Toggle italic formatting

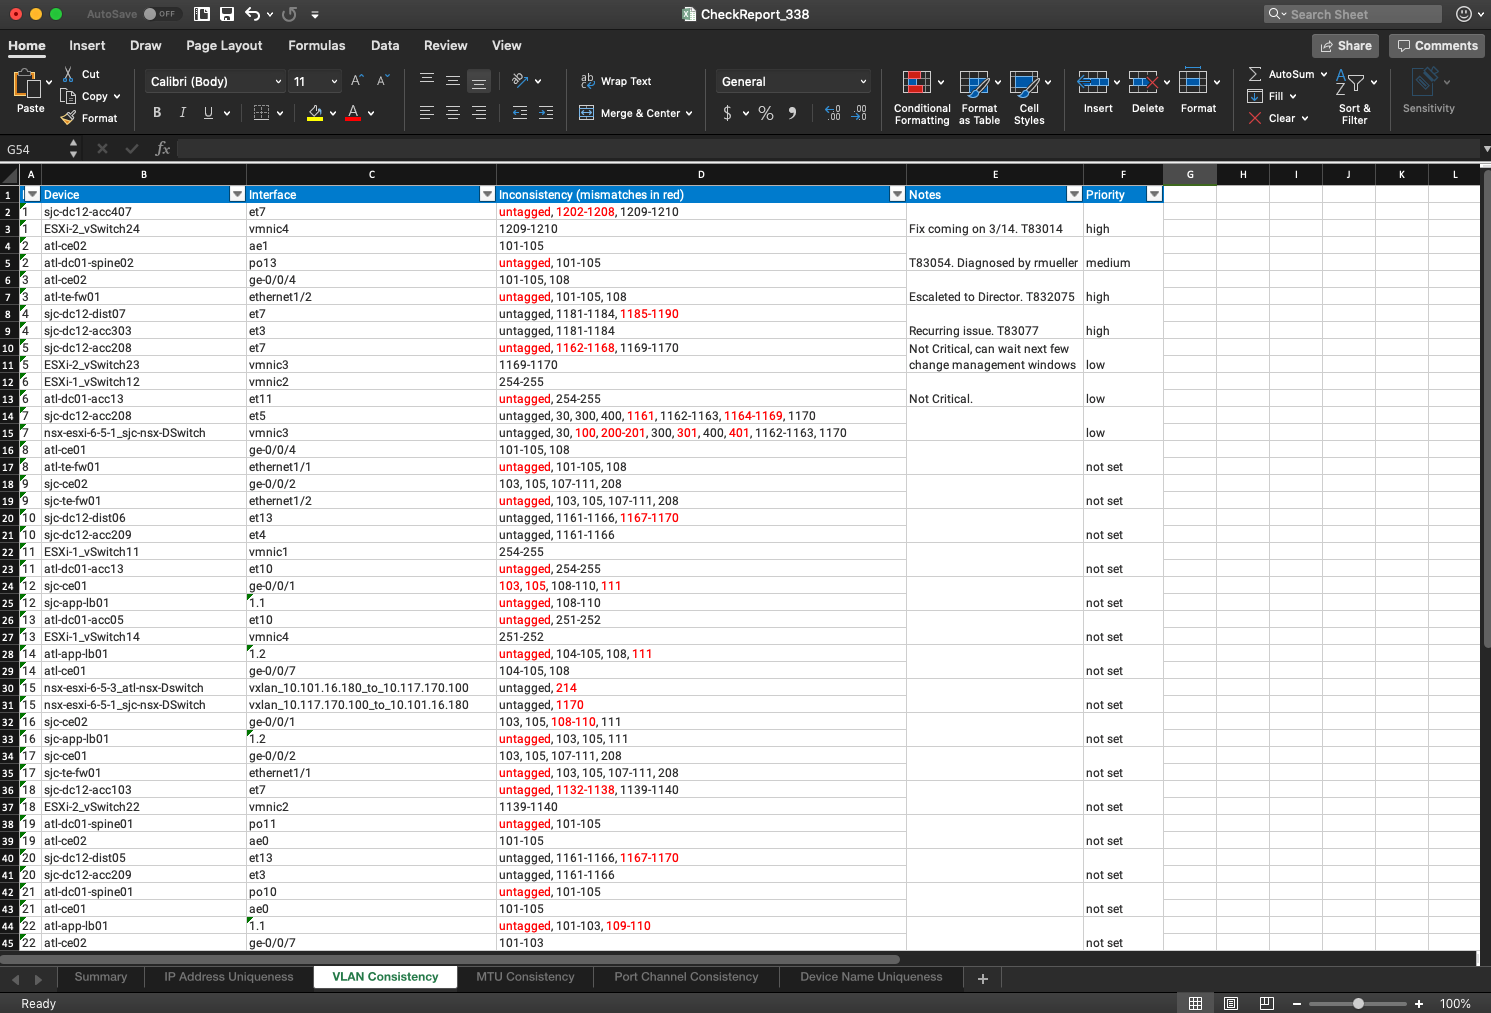click(182, 112)
